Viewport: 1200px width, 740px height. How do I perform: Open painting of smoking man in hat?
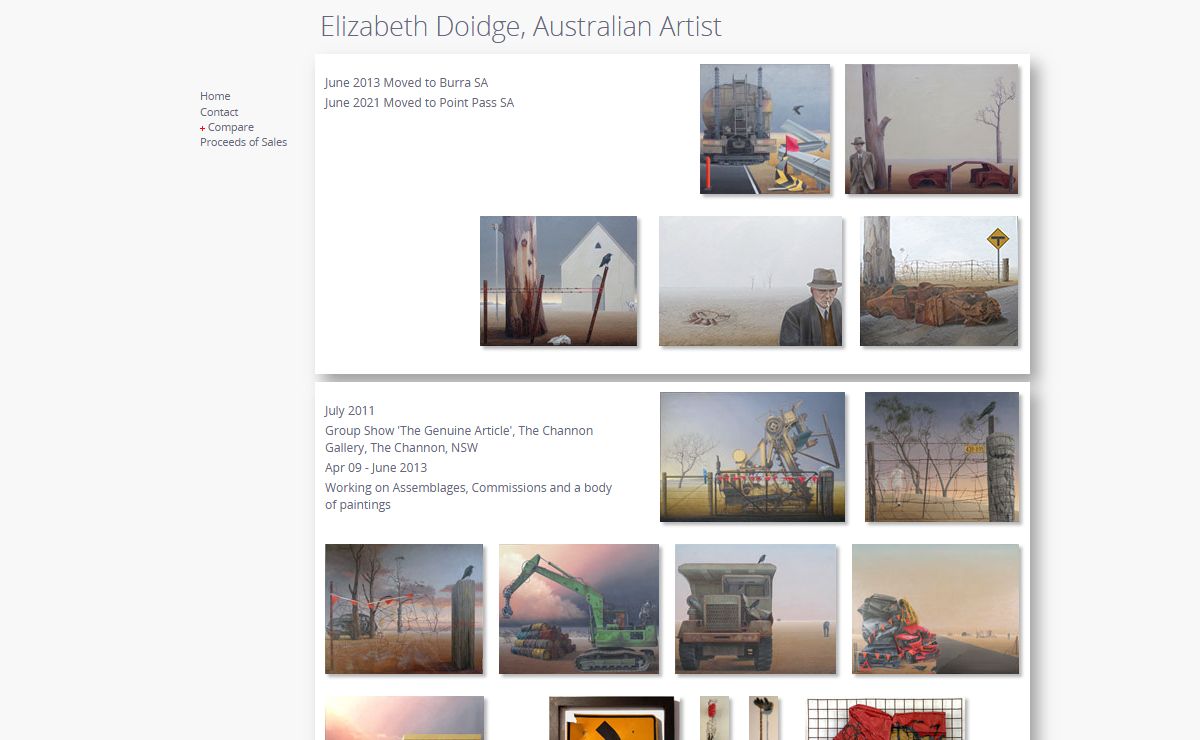(750, 281)
